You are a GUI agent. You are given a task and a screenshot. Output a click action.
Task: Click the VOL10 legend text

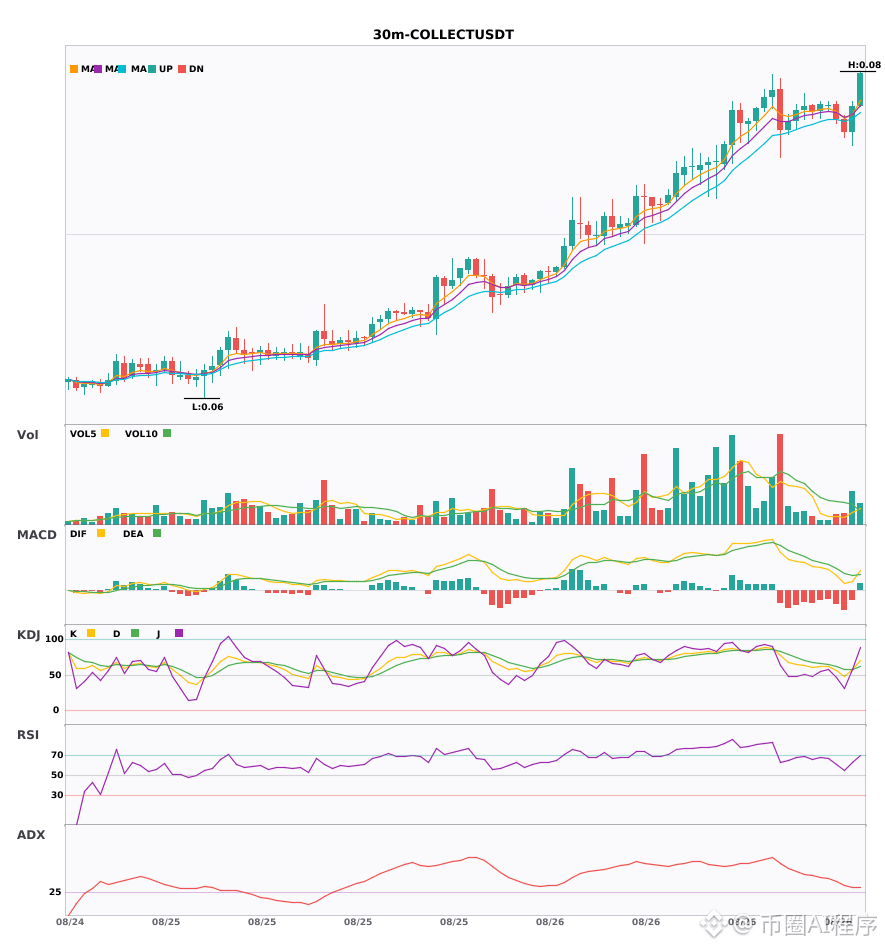point(141,434)
